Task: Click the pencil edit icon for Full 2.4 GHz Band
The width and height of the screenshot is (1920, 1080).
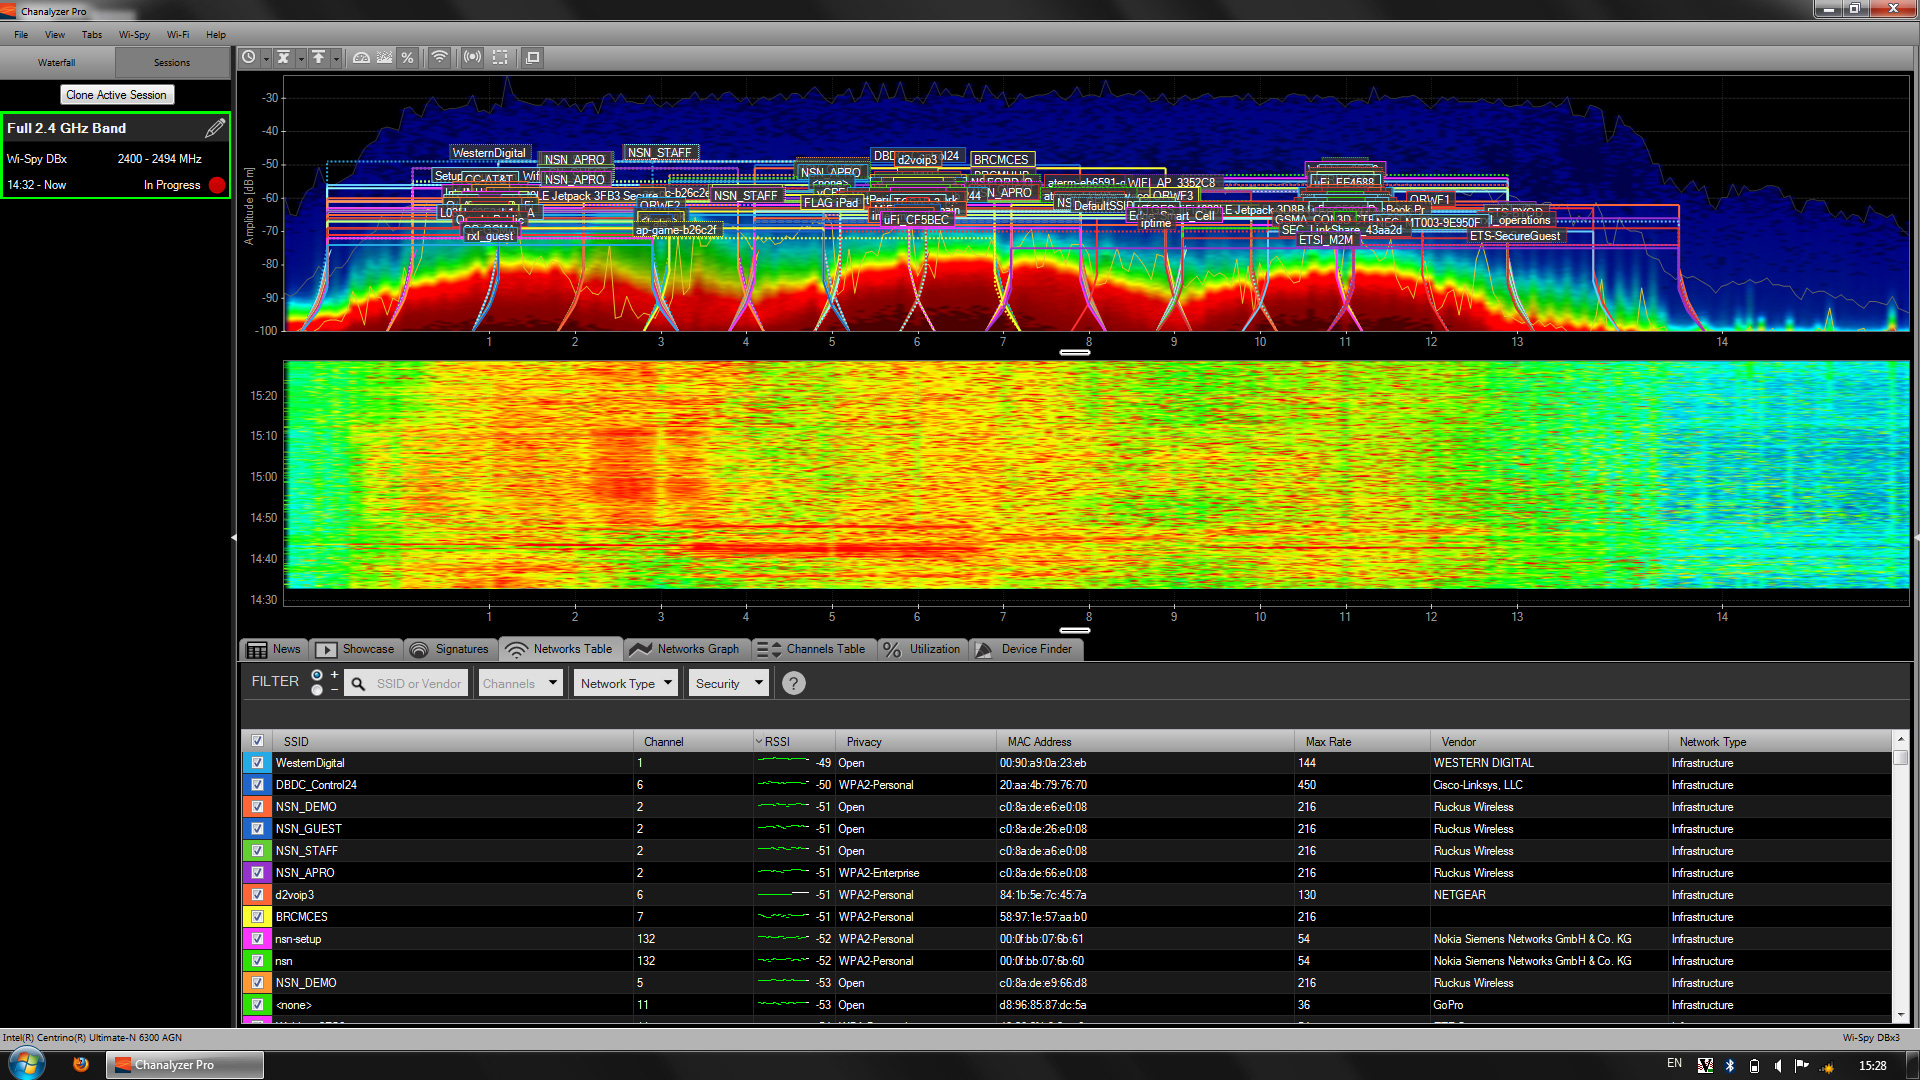Action: click(x=215, y=128)
